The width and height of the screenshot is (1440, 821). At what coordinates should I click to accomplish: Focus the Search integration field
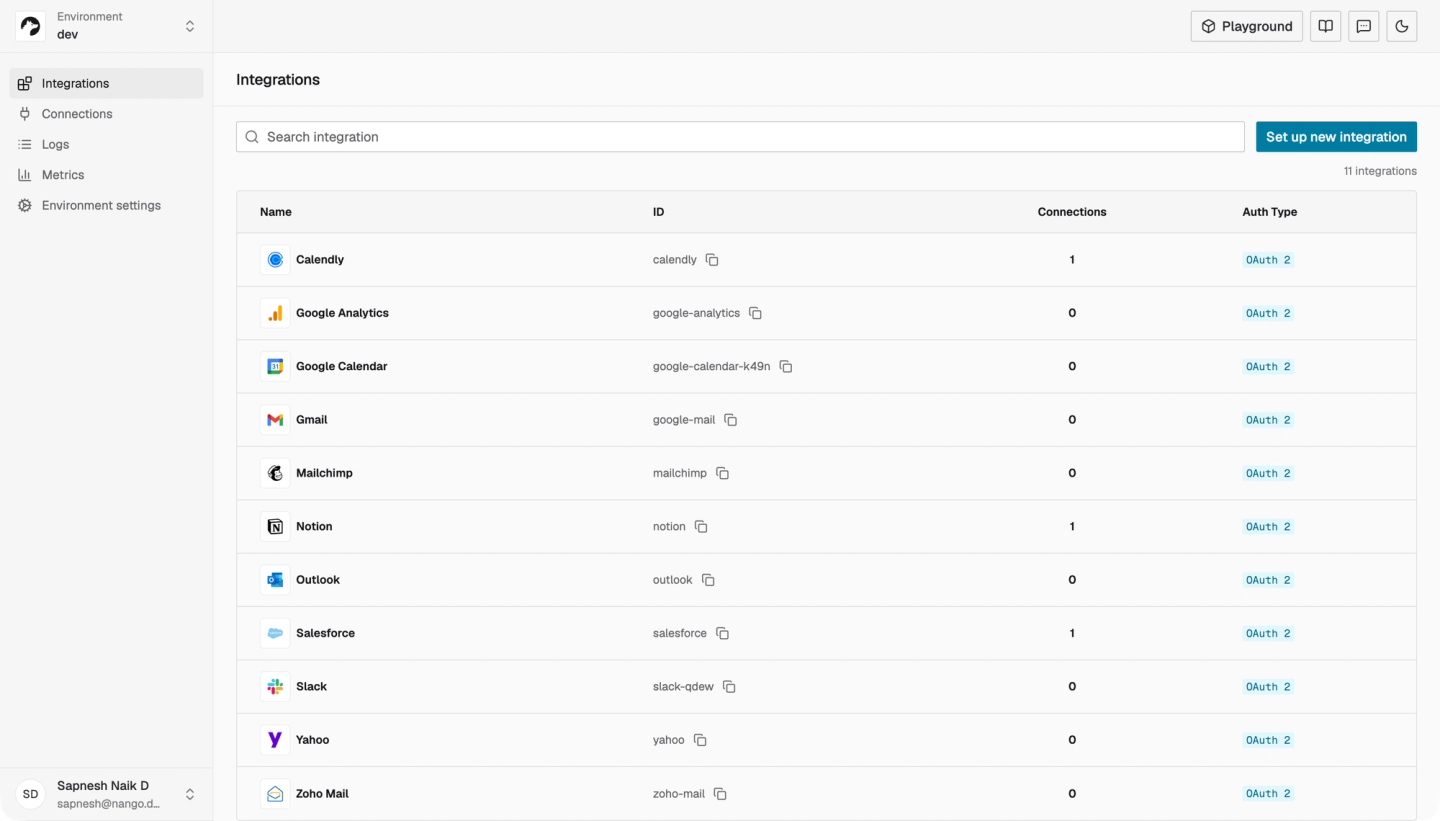click(740, 137)
